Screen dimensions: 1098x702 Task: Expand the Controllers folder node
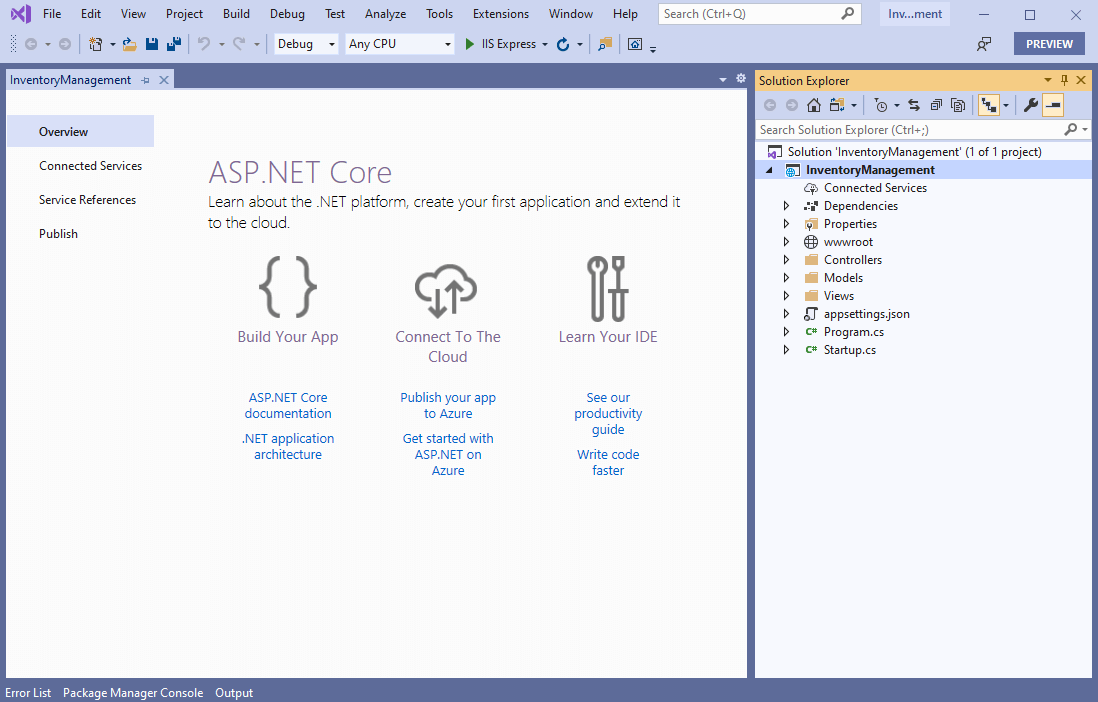pyautogui.click(x=787, y=260)
